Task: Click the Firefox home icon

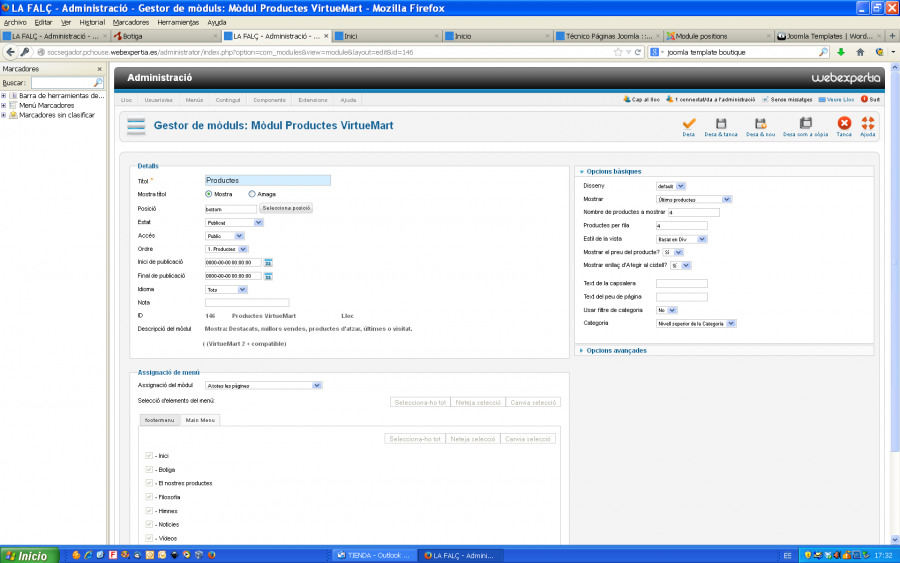Action: [860, 52]
